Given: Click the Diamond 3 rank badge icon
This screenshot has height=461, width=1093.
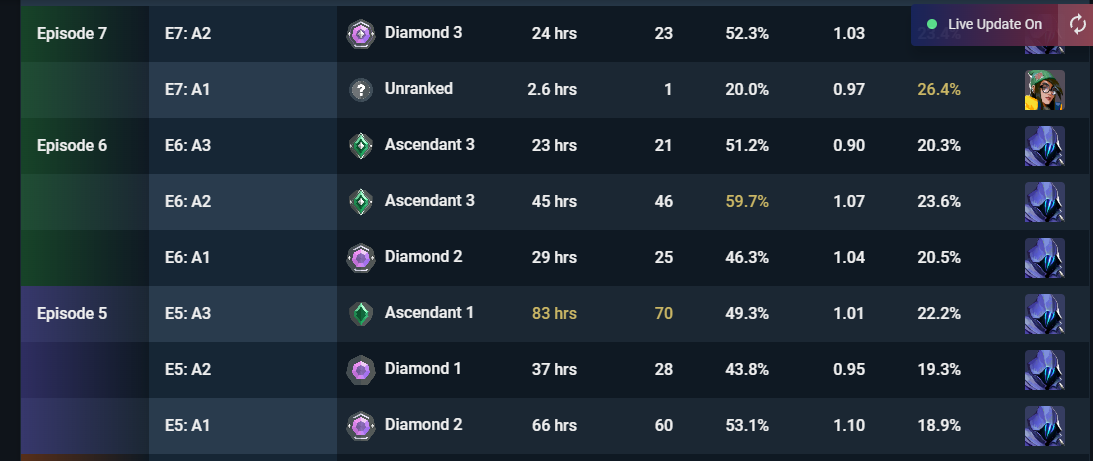Looking at the screenshot, I should coord(361,33).
